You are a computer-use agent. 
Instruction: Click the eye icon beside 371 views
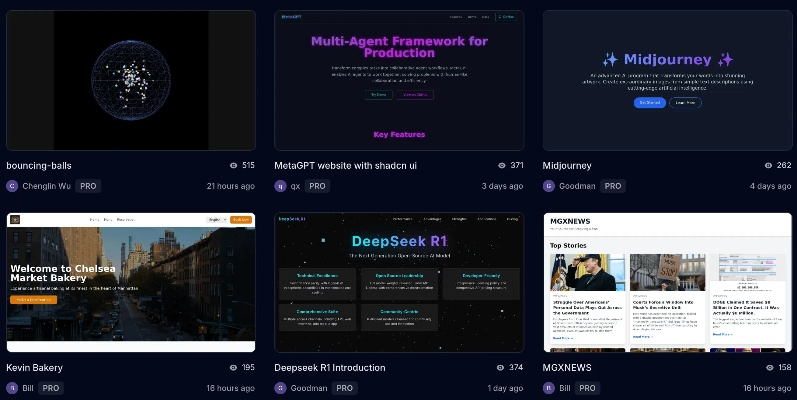pos(502,165)
